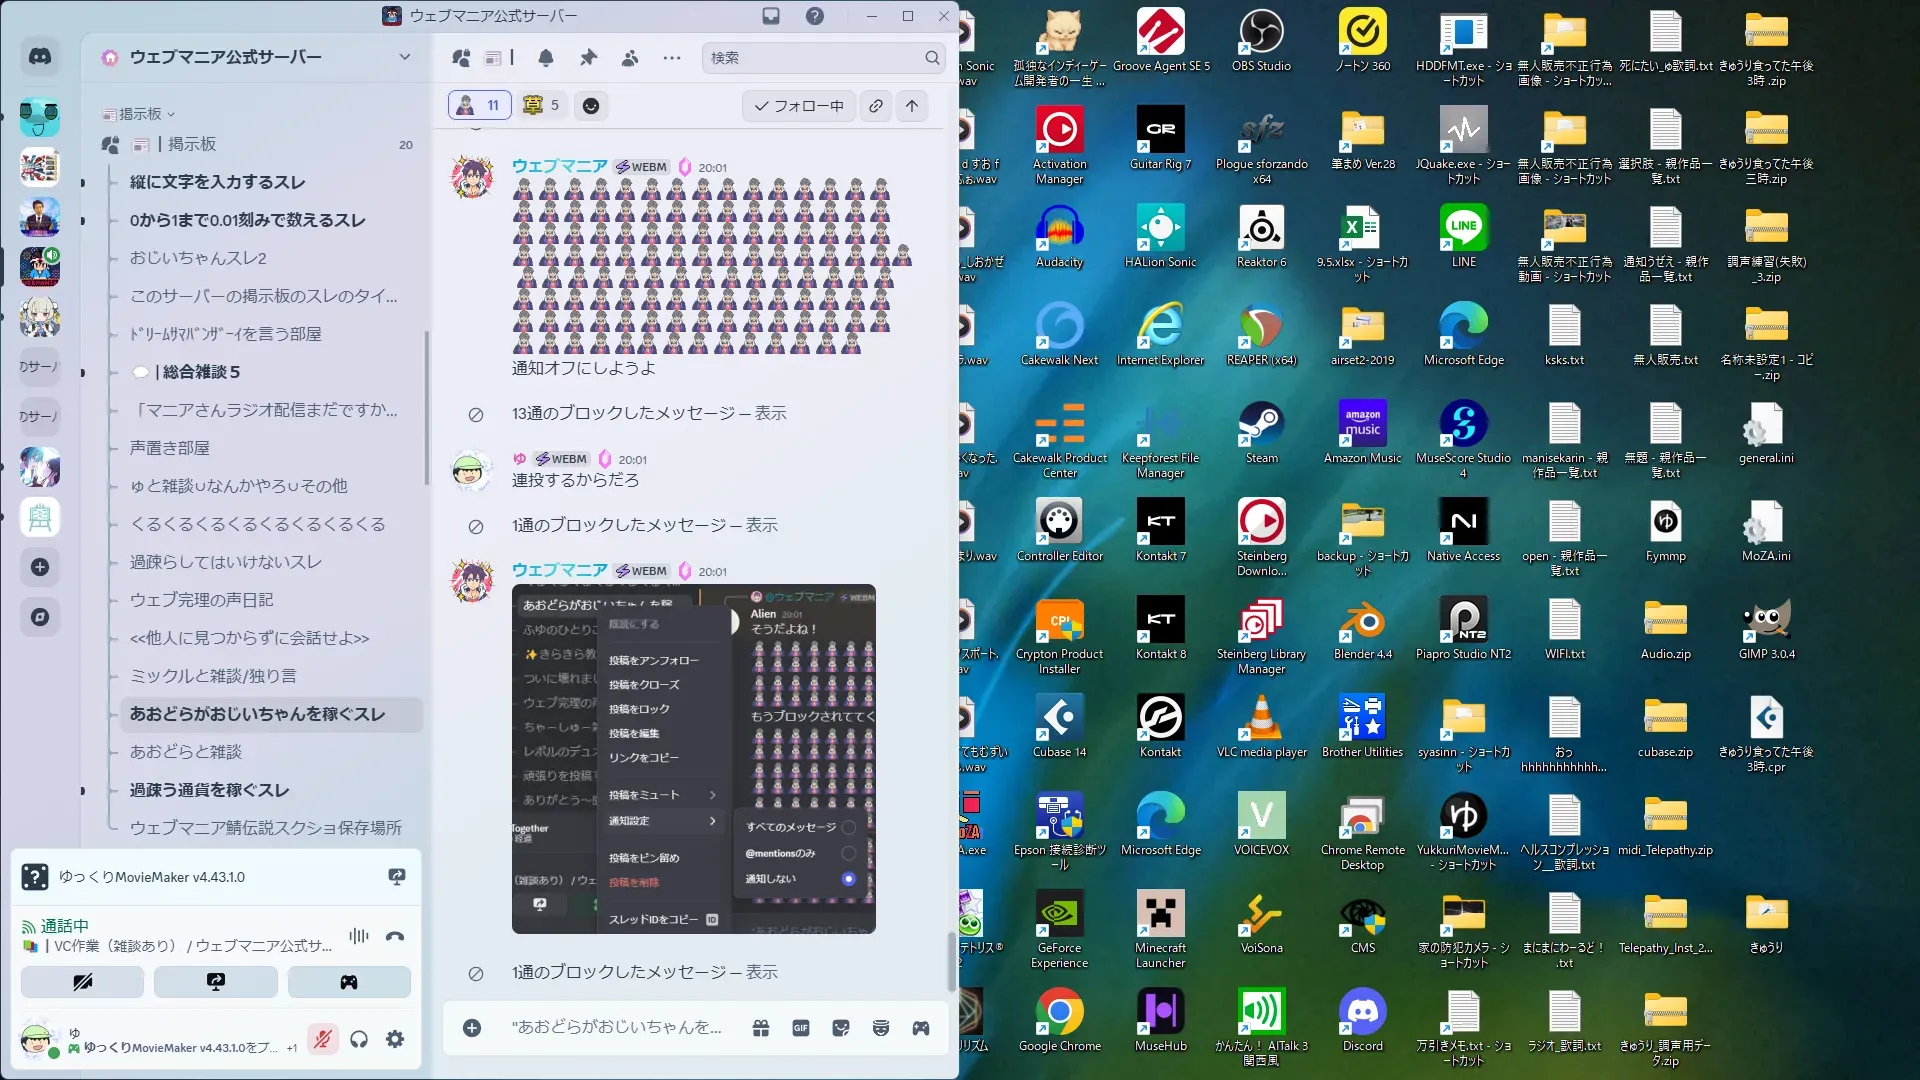Click the GIF picker icon
The image size is (1920, 1080).
tap(801, 1028)
